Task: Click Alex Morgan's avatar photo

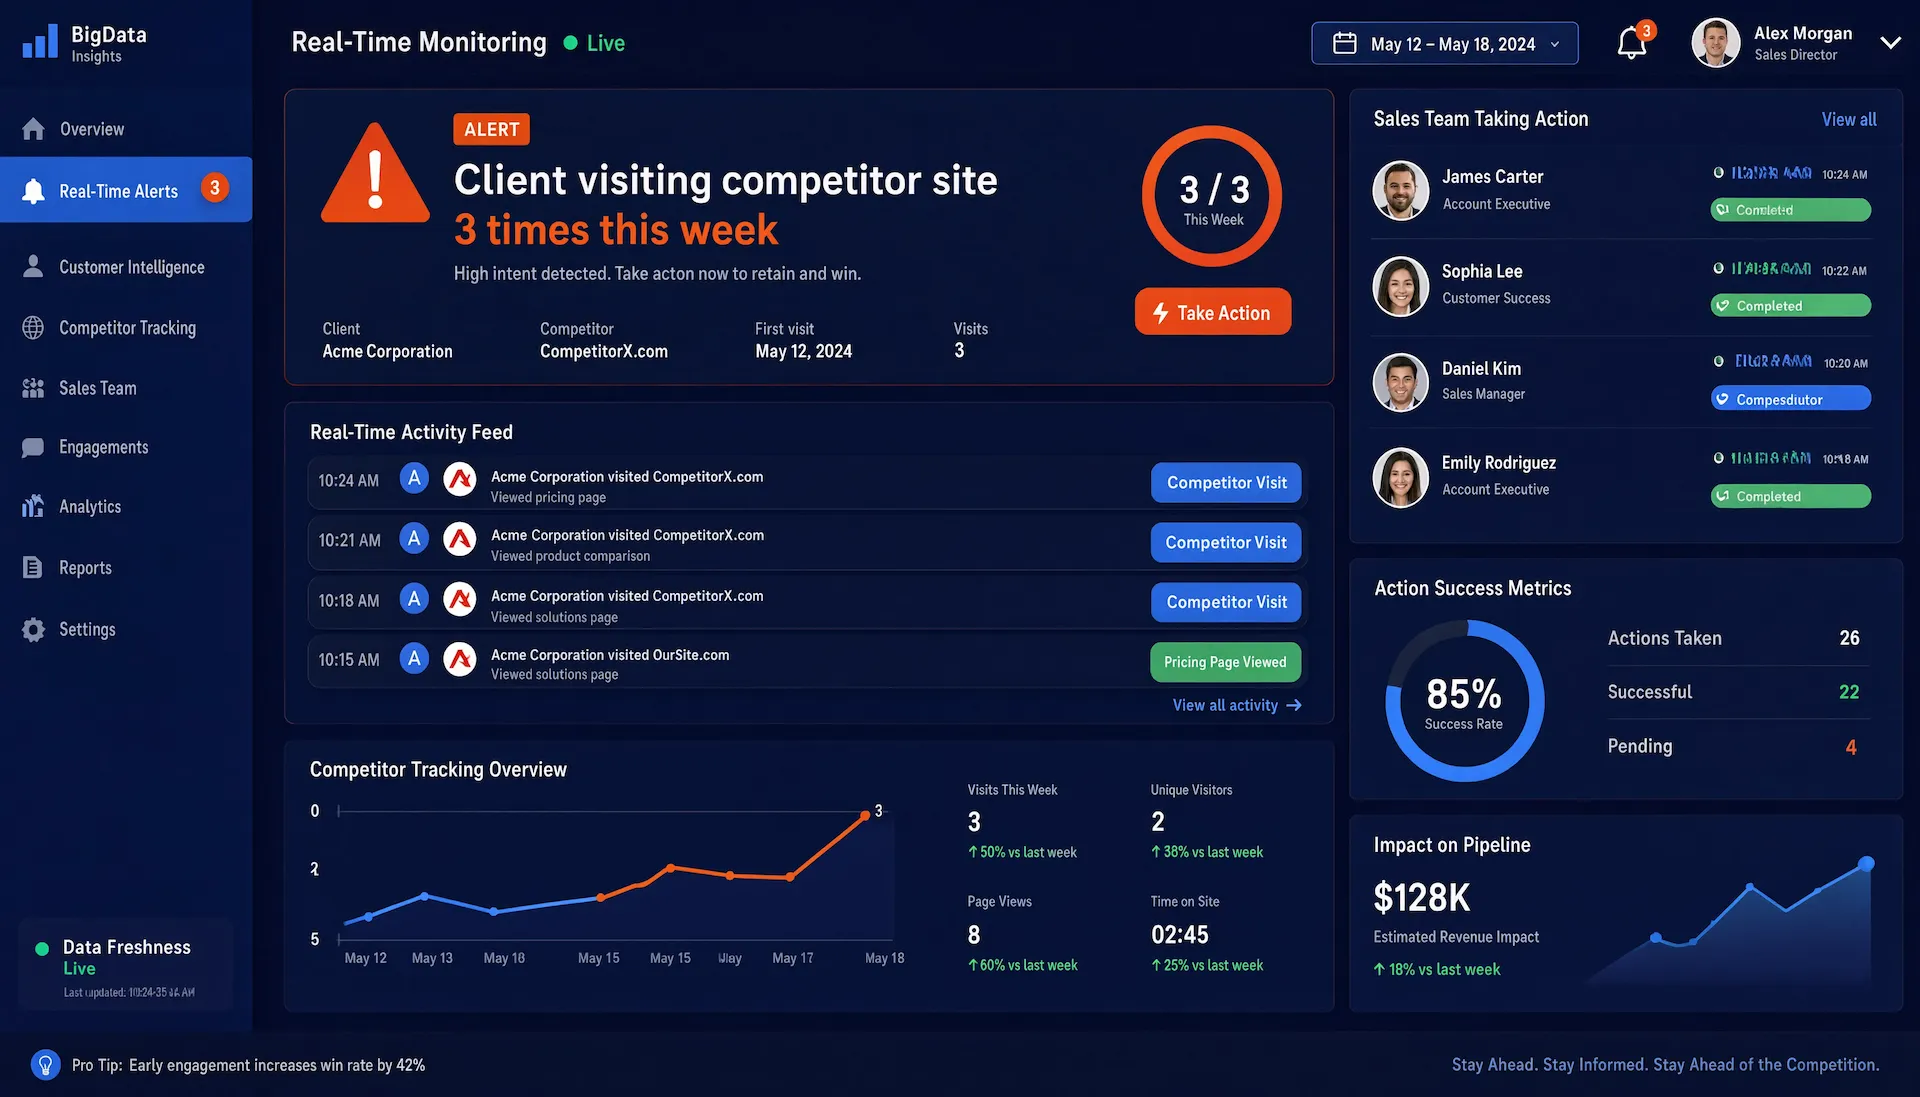Action: pos(1715,43)
